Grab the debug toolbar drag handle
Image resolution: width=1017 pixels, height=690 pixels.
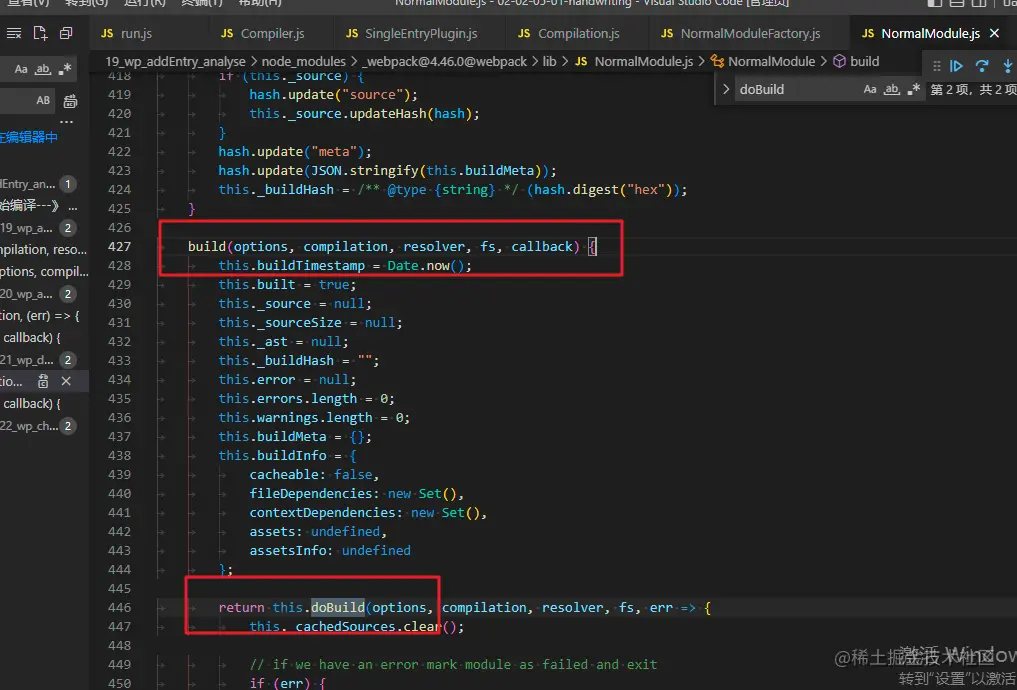(936, 66)
